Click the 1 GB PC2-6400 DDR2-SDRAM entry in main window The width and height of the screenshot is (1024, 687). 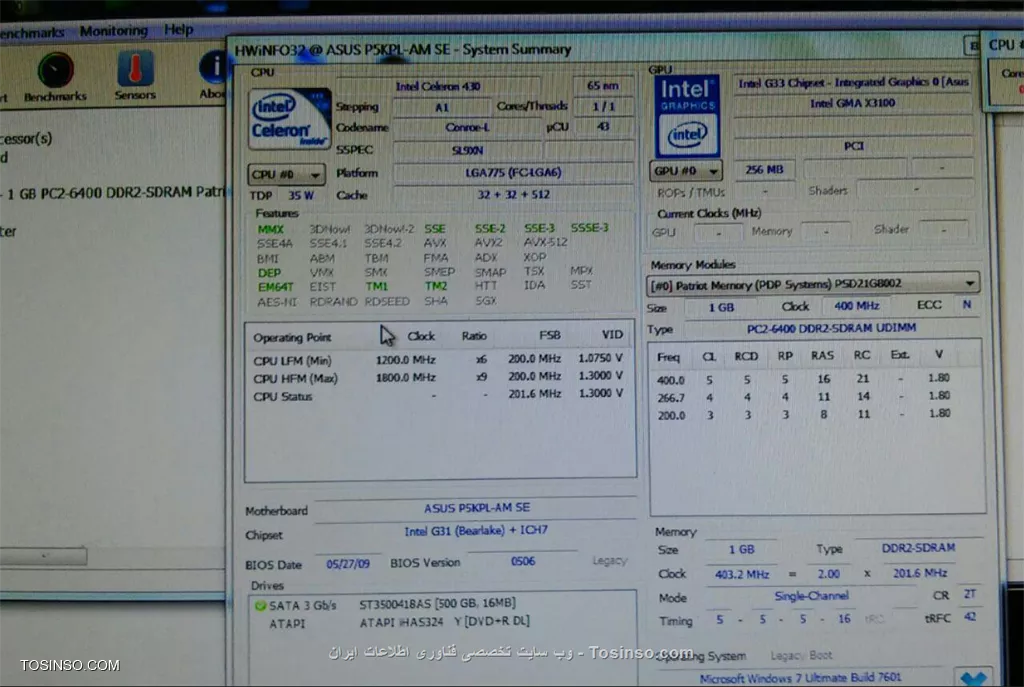[114, 193]
